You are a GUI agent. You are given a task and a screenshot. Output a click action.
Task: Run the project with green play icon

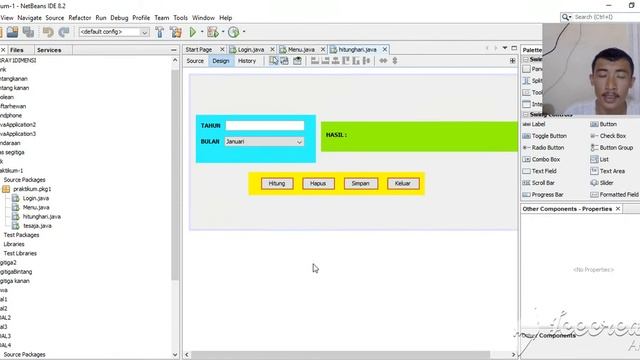point(193,32)
